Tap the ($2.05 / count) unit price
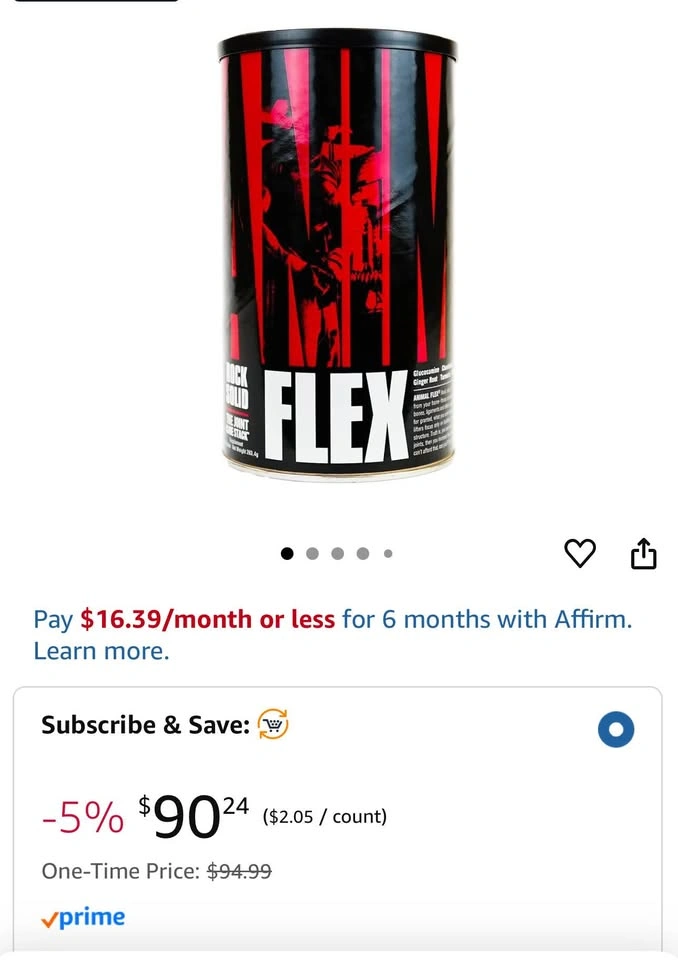Viewport: 678px width, 960px height. pos(325,817)
